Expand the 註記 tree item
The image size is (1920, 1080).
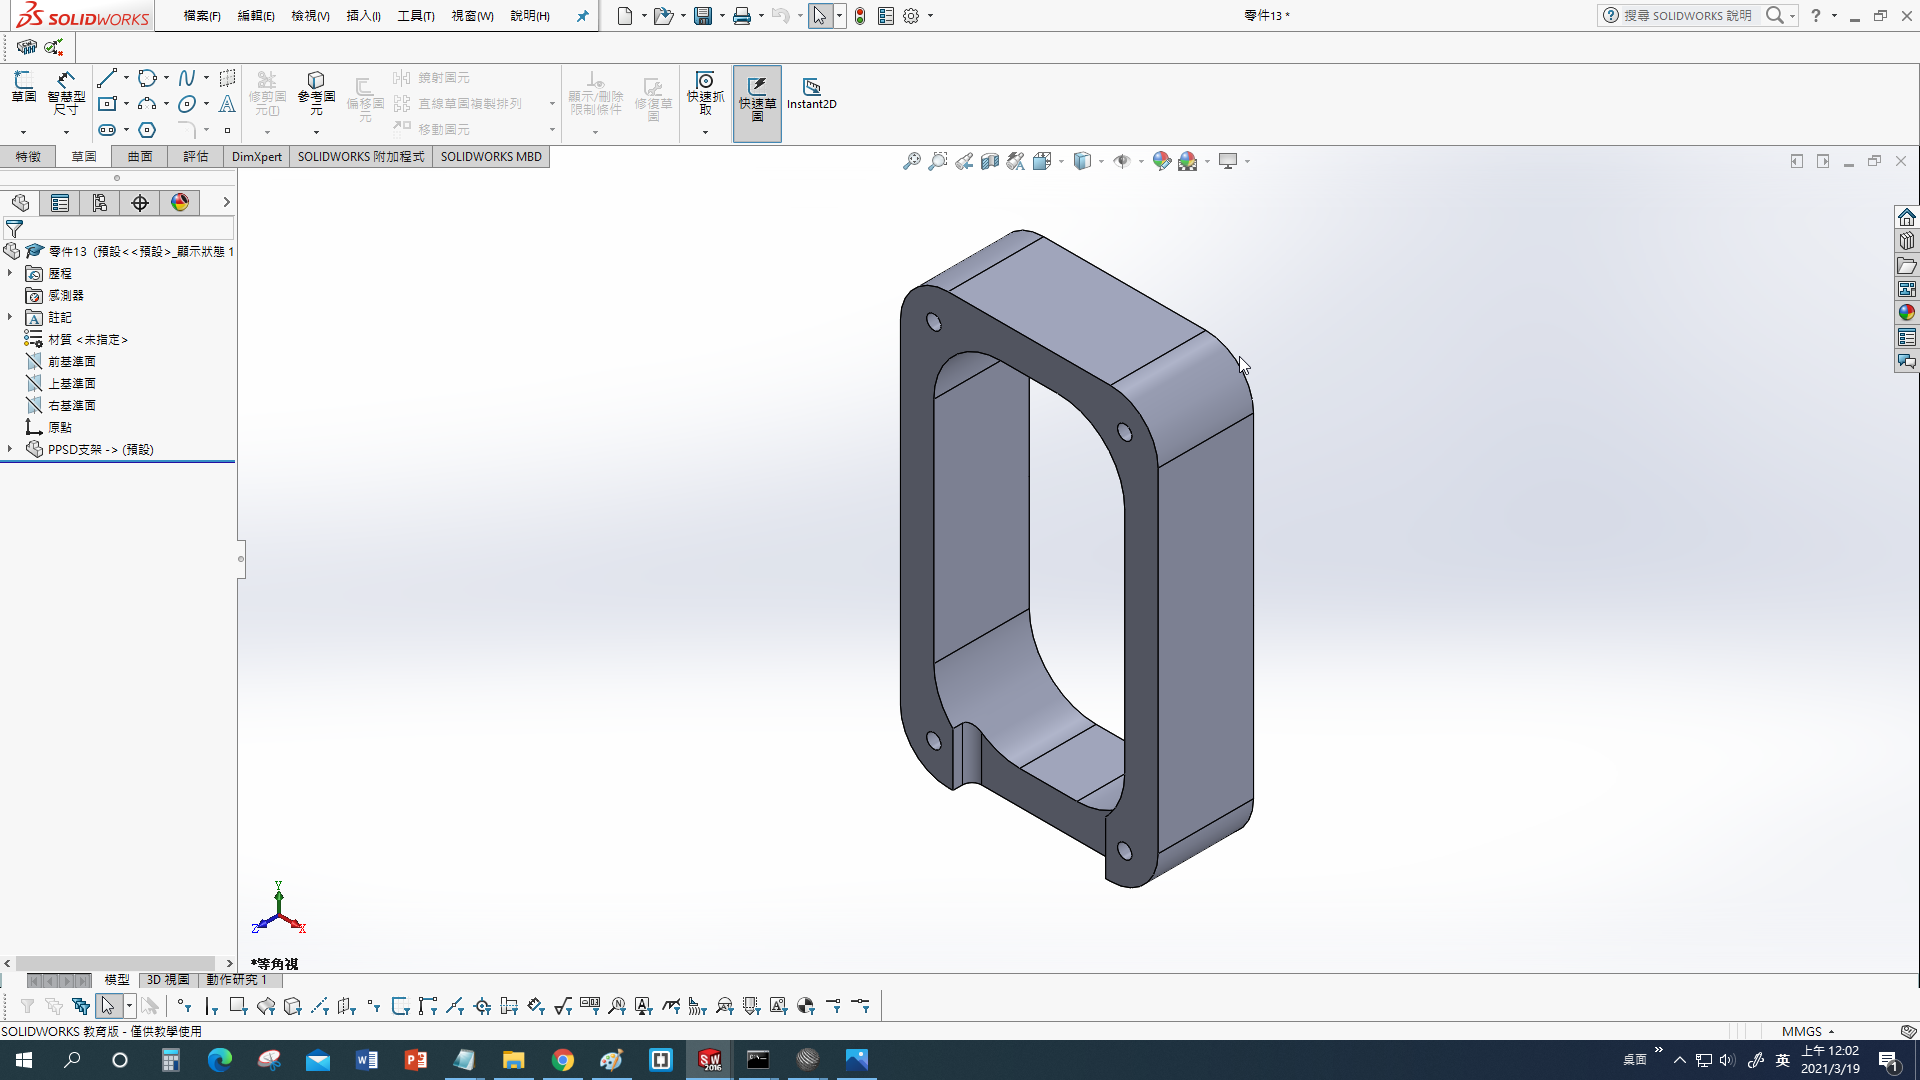(x=10, y=317)
